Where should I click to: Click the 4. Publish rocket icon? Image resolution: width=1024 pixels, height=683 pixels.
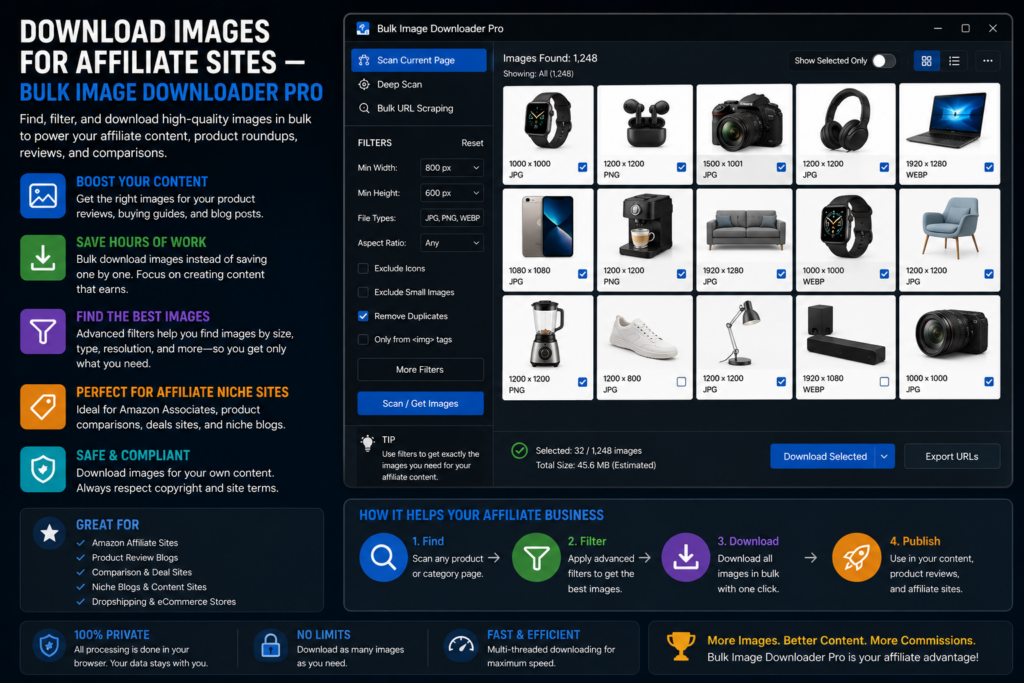856,558
